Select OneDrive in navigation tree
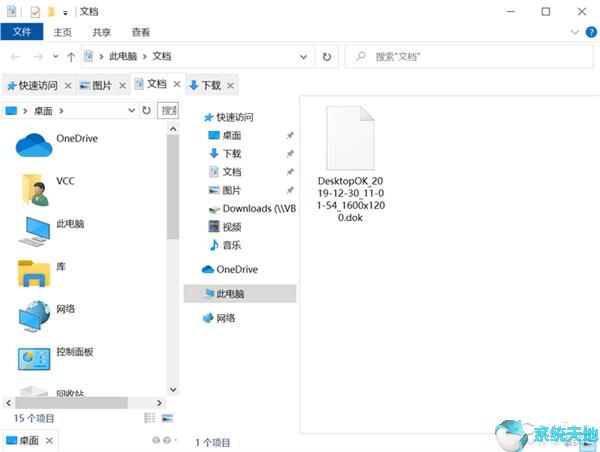This screenshot has height=452, width=600. tap(230, 269)
